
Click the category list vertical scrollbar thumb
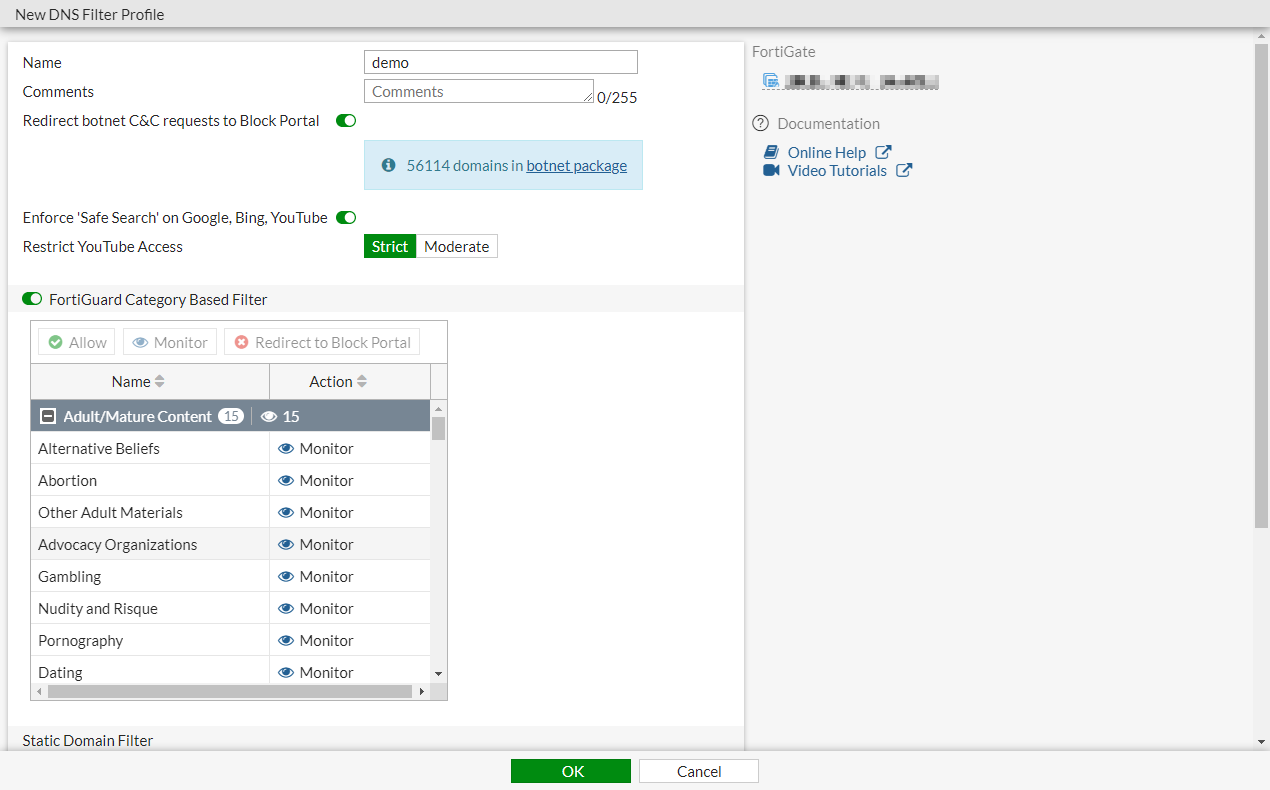click(438, 428)
